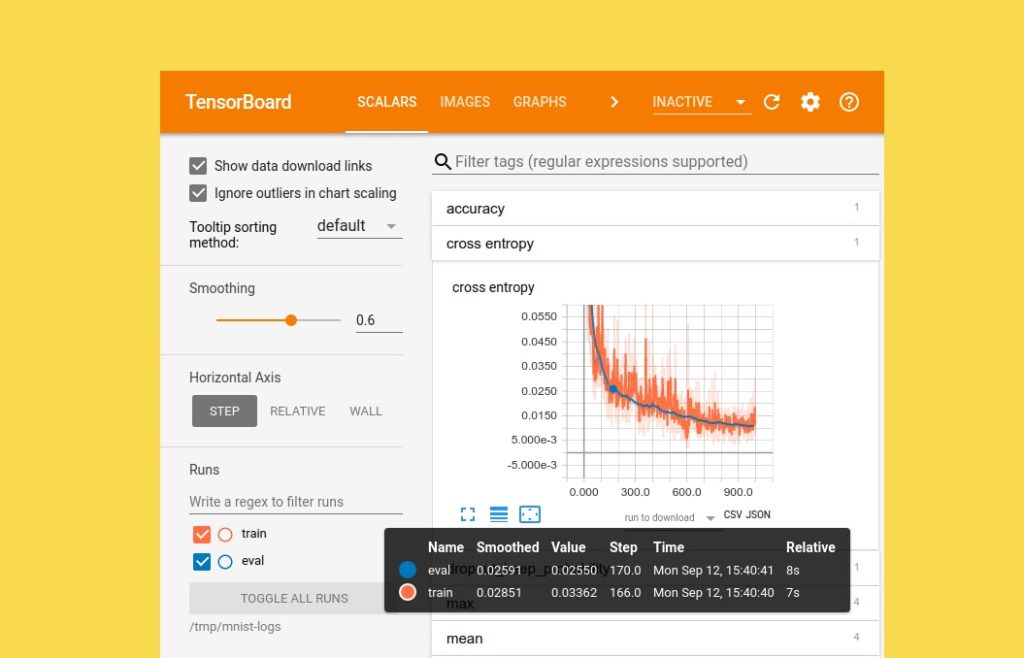Image resolution: width=1024 pixels, height=658 pixels.
Task: Click the cross entropy chart title
Action: 493,287
